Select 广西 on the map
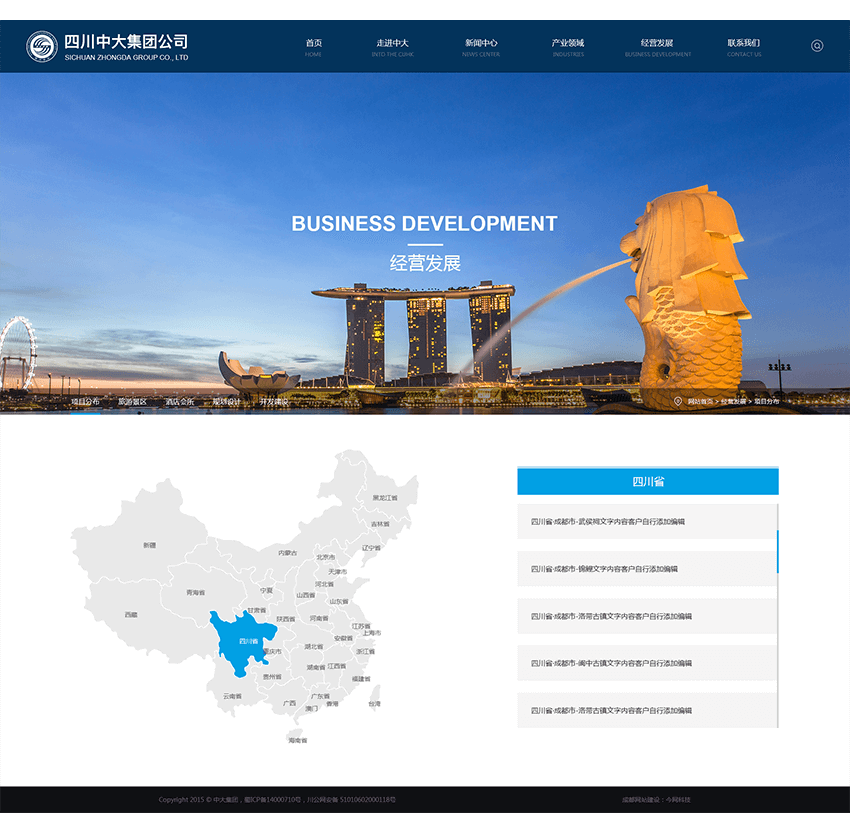850x813 pixels. coord(289,703)
